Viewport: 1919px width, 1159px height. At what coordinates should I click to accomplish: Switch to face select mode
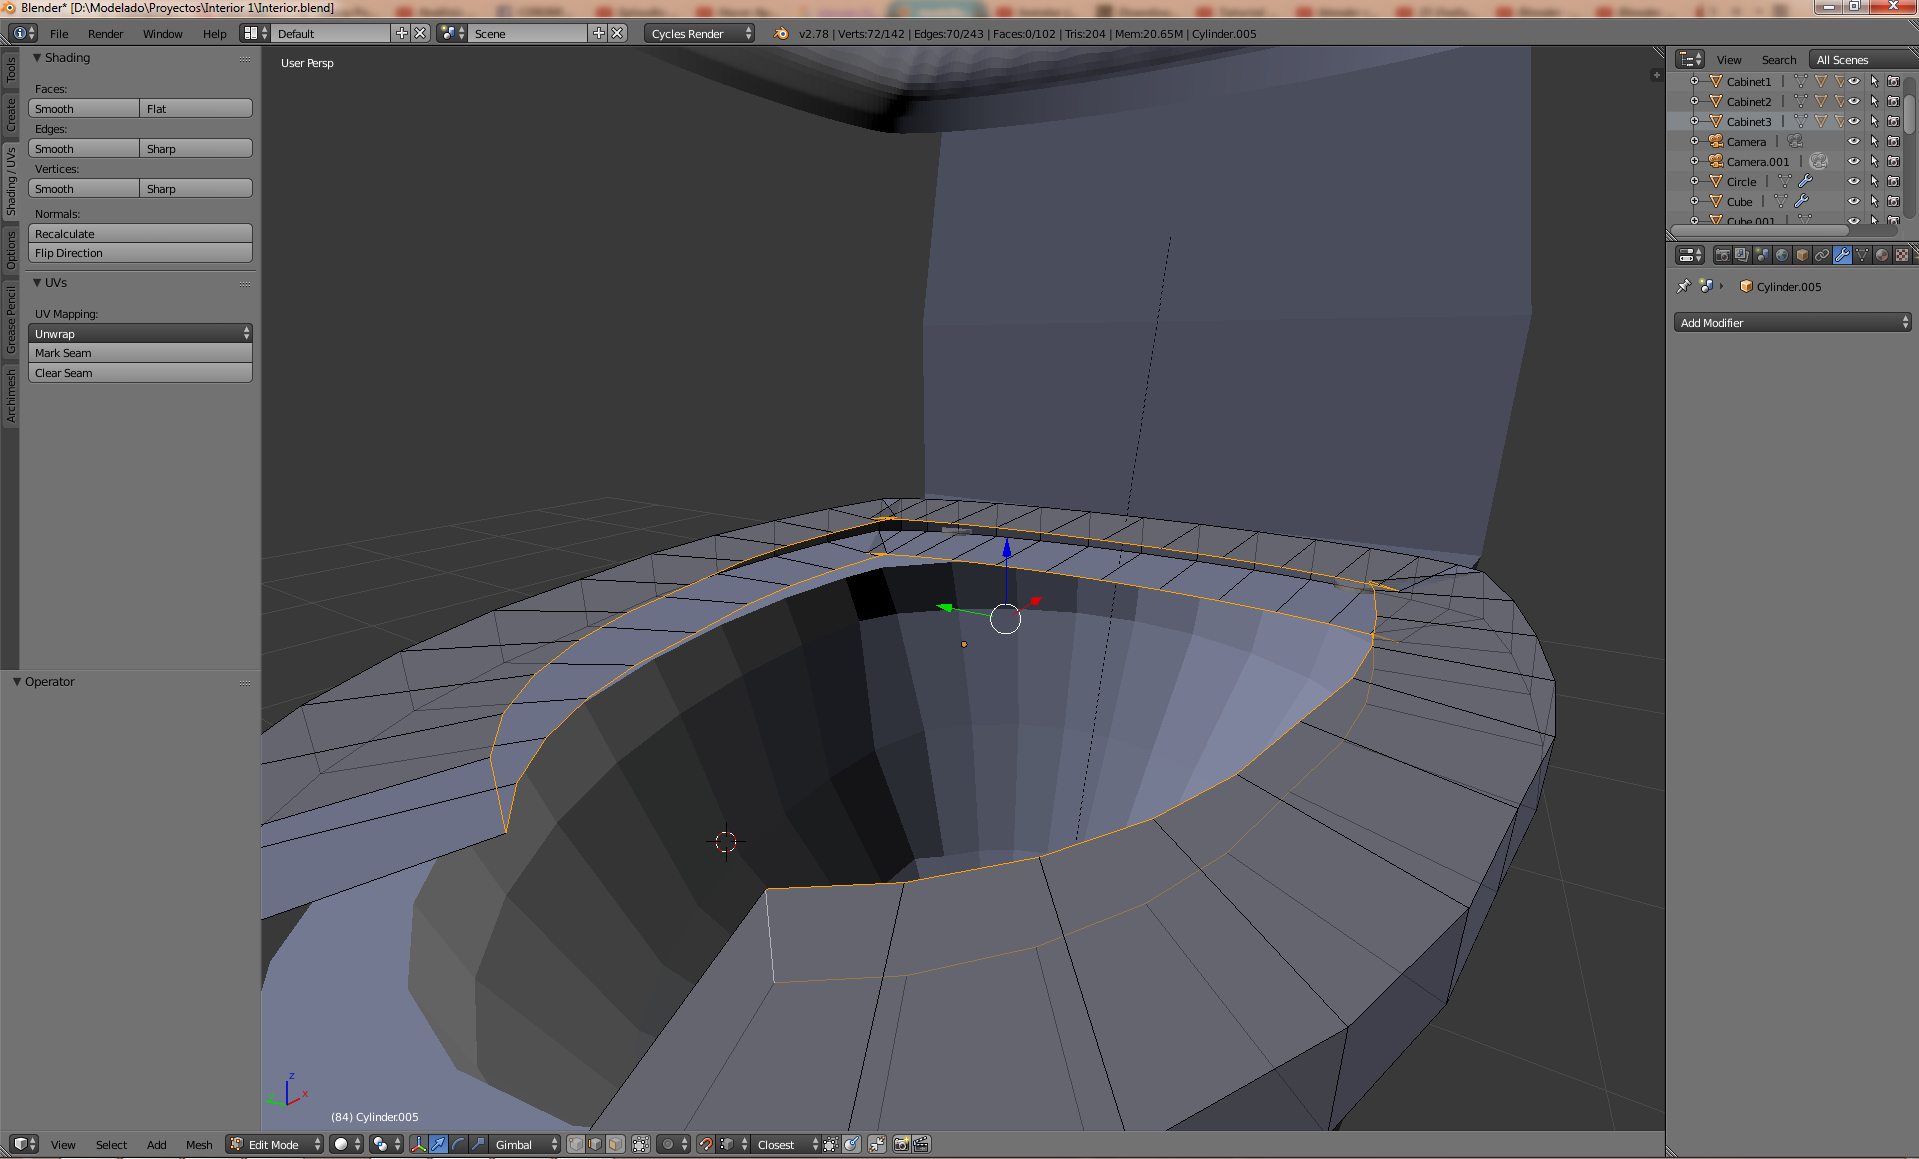click(x=615, y=1144)
